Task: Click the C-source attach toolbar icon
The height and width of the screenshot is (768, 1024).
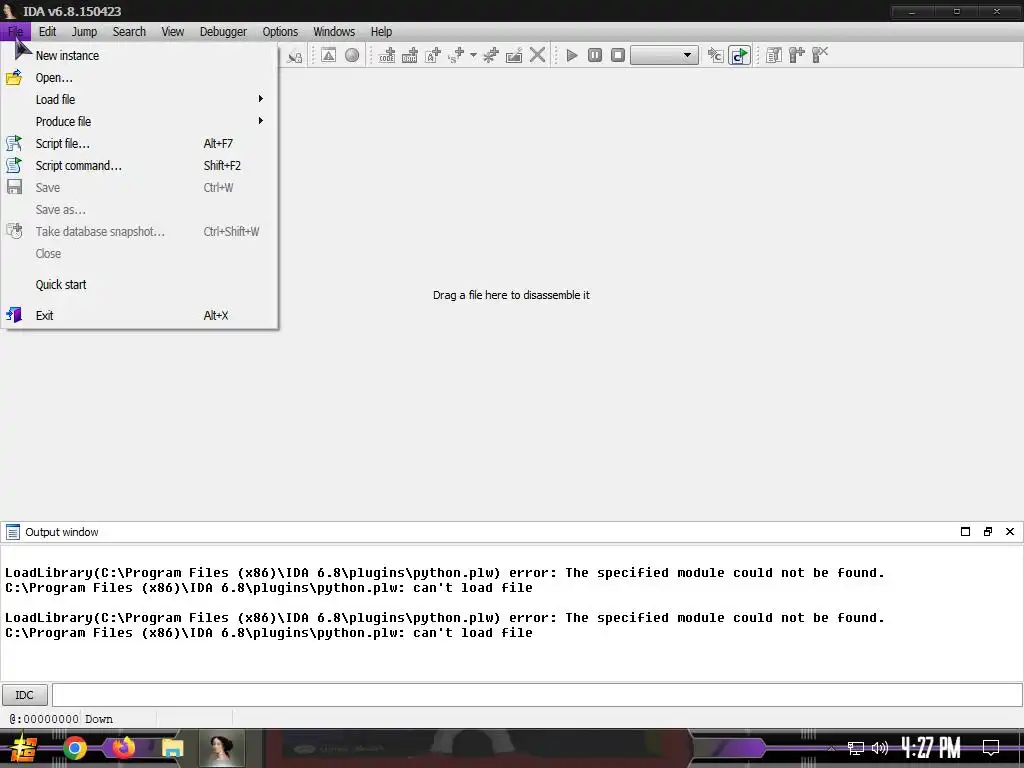Action: tap(716, 56)
